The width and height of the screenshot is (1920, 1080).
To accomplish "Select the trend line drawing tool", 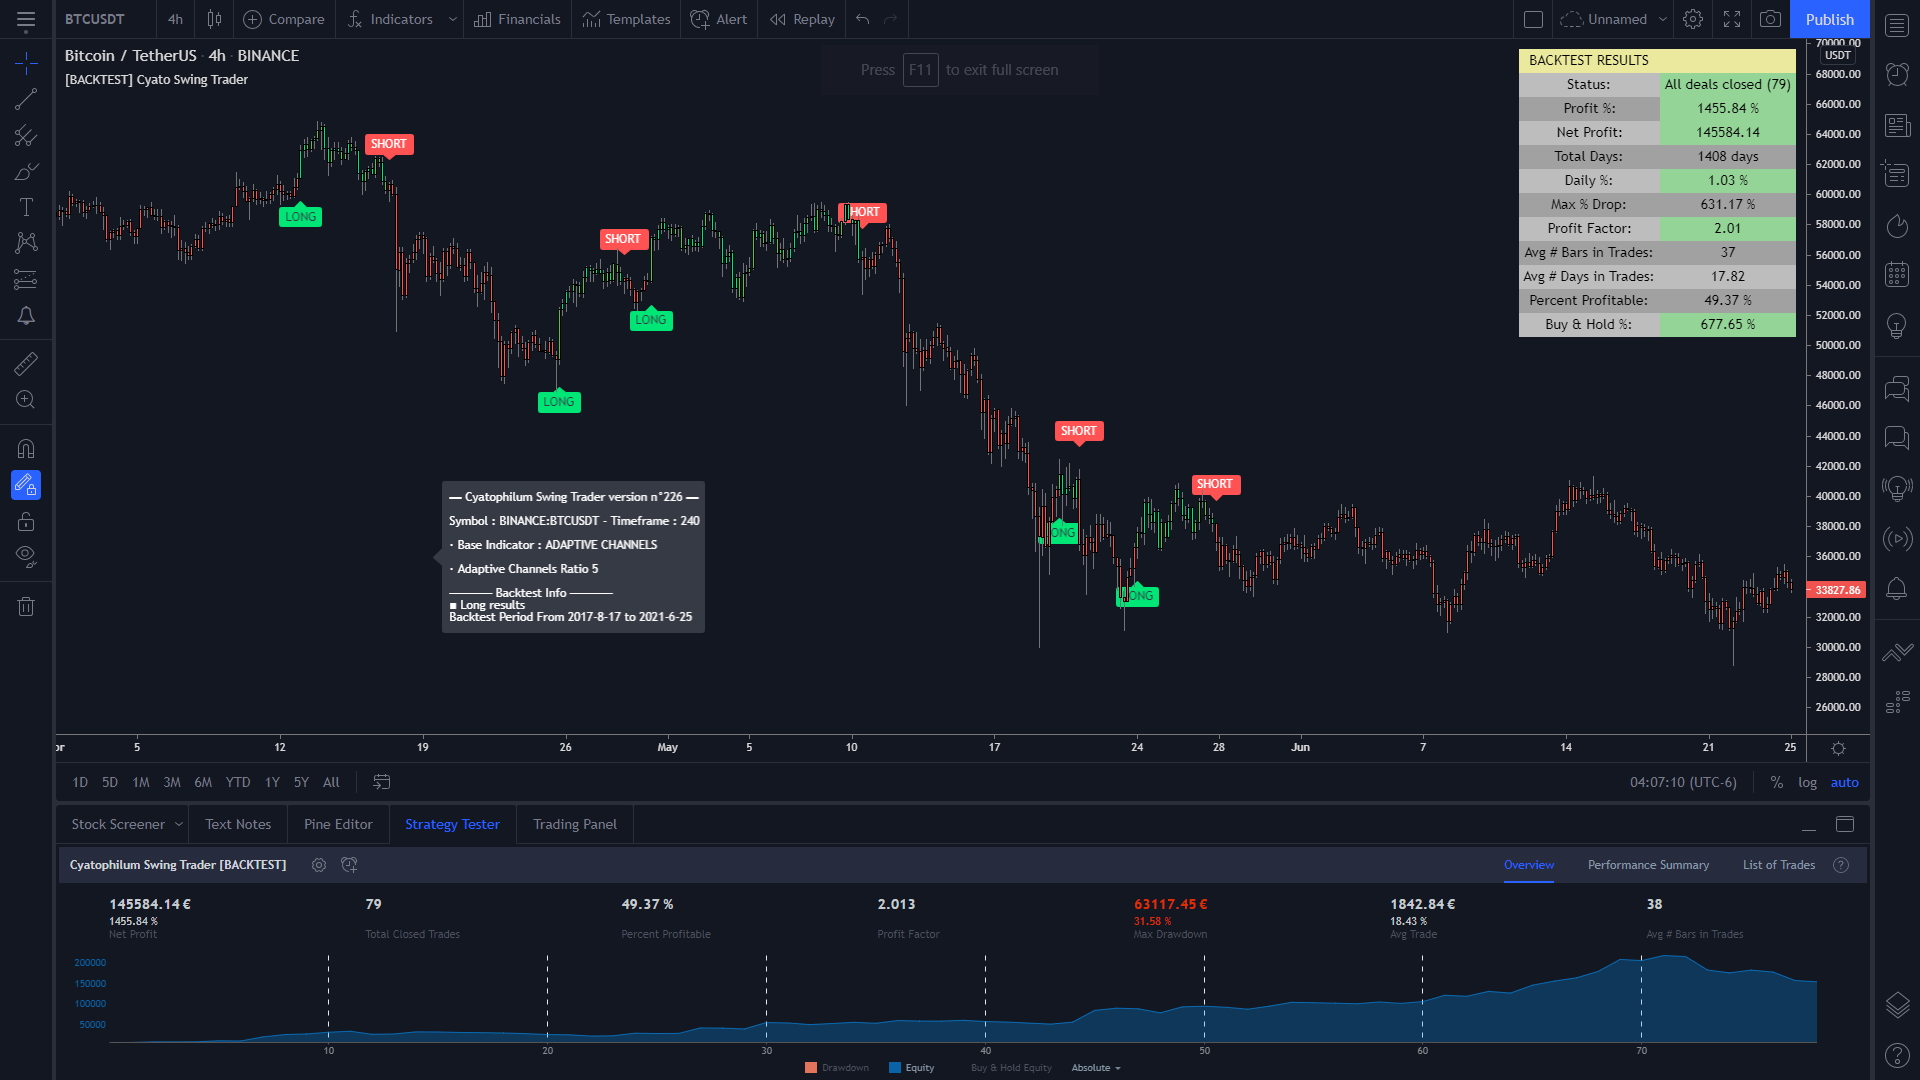I will pos(26,99).
